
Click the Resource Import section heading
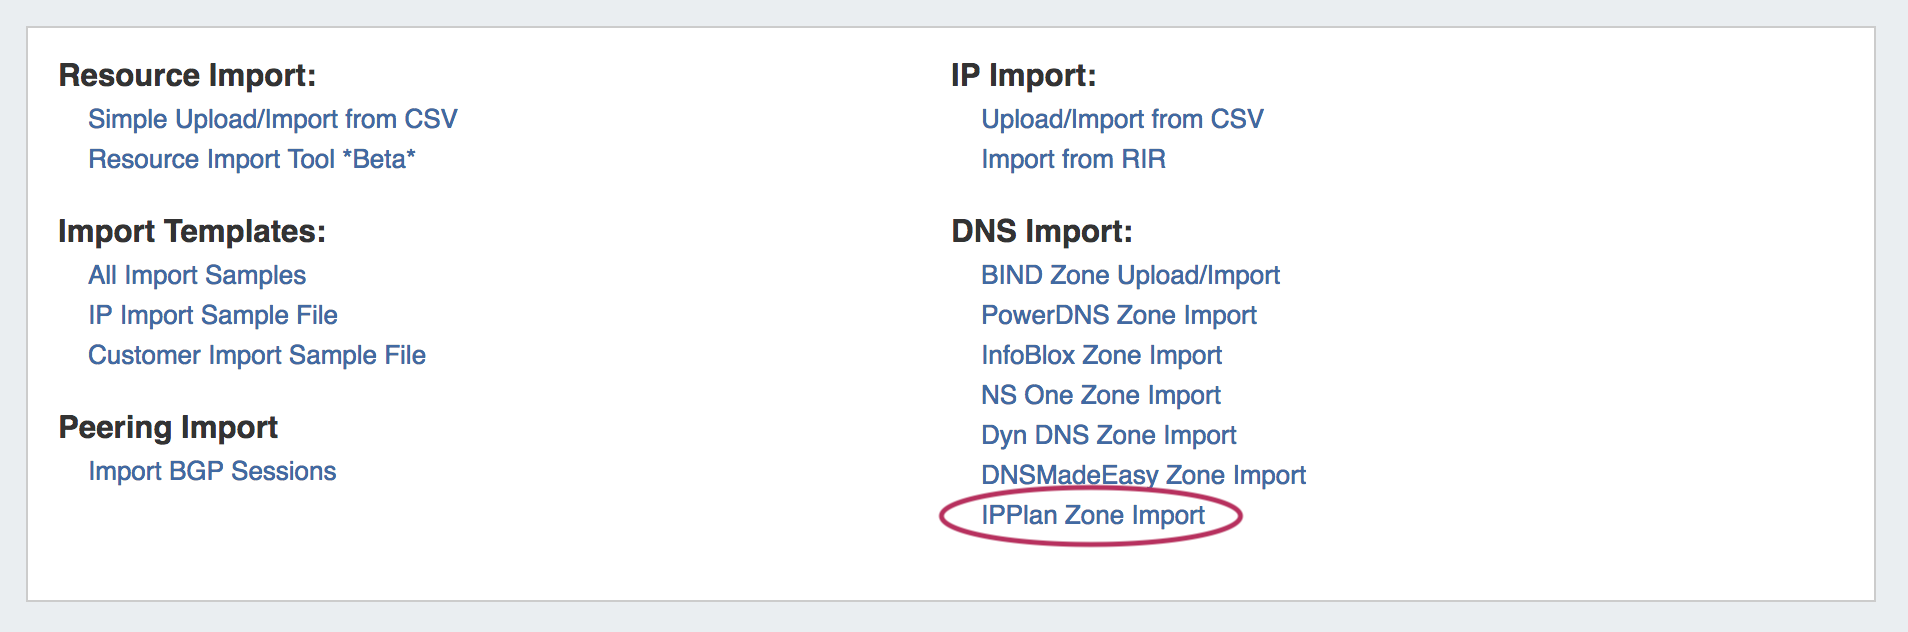coord(187,75)
